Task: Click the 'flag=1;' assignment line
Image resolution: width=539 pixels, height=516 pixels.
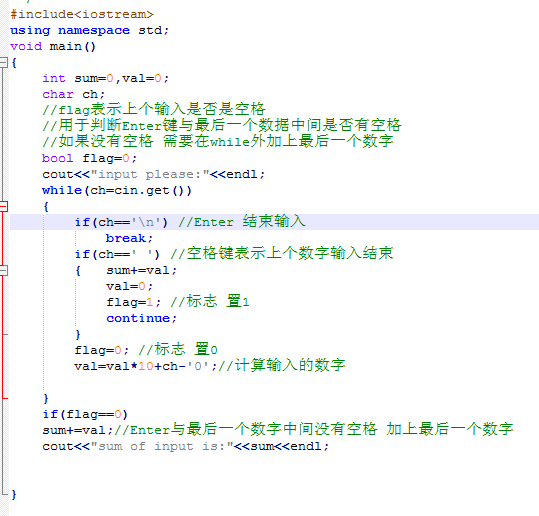Action: [x=133, y=302]
